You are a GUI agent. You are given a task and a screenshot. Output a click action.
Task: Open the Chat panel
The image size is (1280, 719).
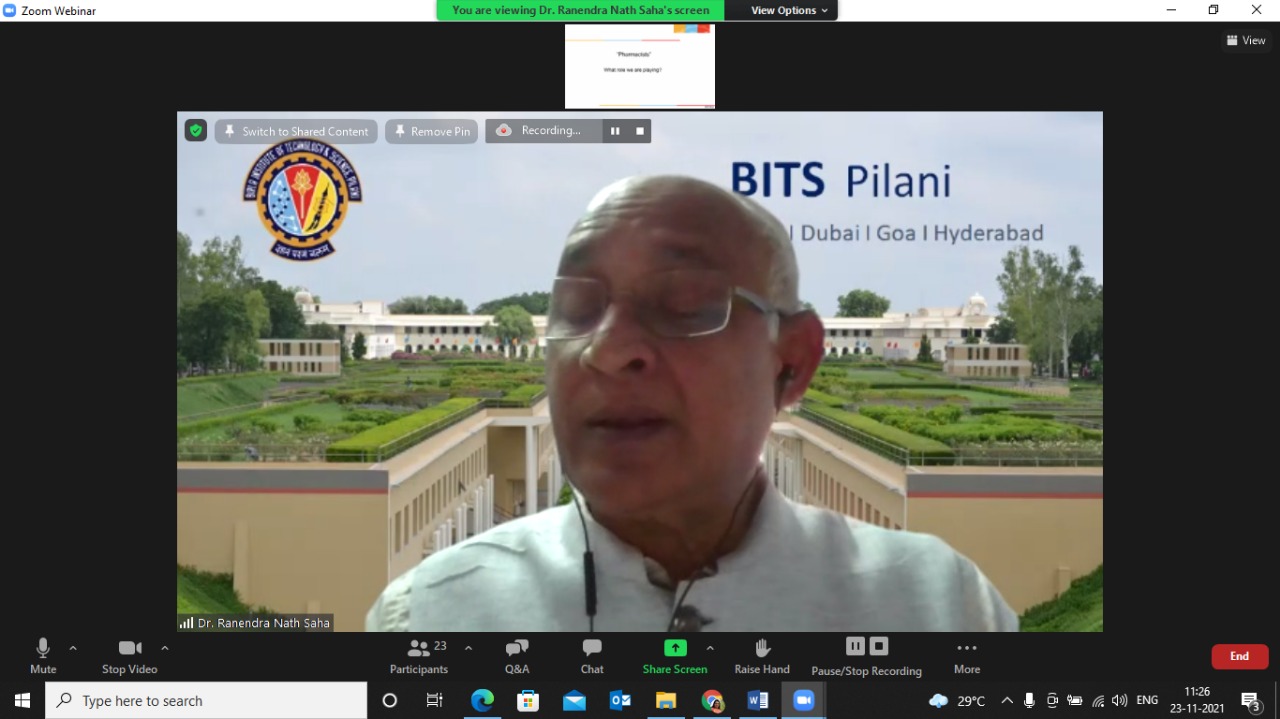click(592, 656)
